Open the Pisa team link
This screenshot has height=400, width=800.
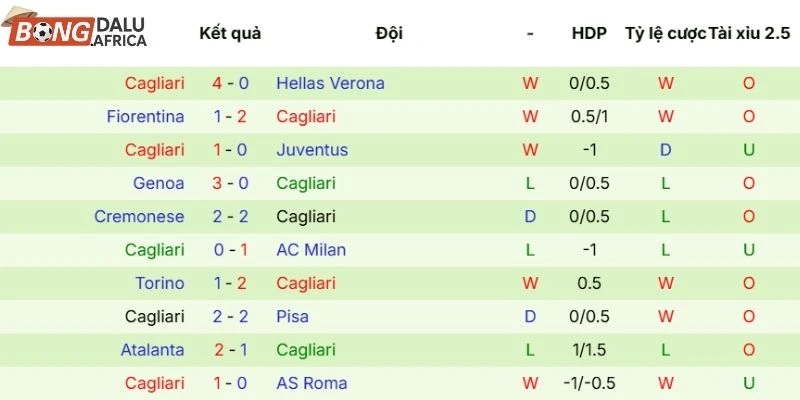pyautogui.click(x=292, y=316)
